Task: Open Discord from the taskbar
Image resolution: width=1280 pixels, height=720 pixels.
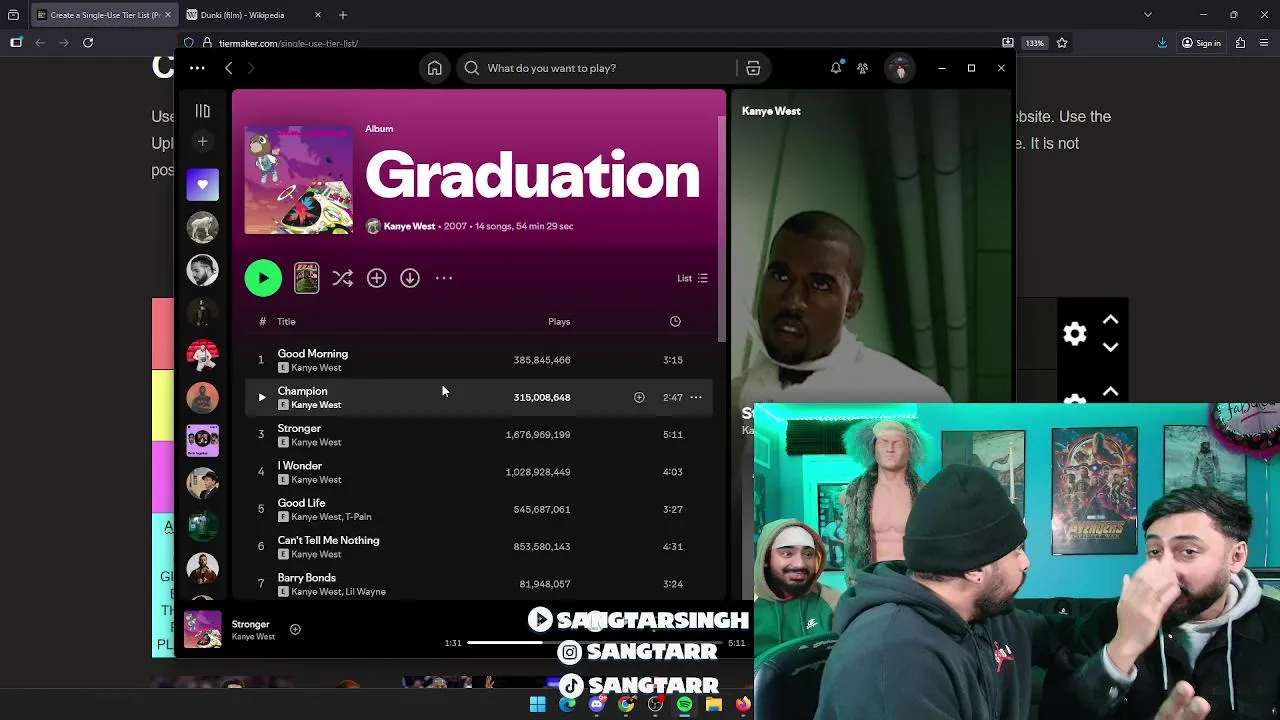Action: pyautogui.click(x=597, y=705)
